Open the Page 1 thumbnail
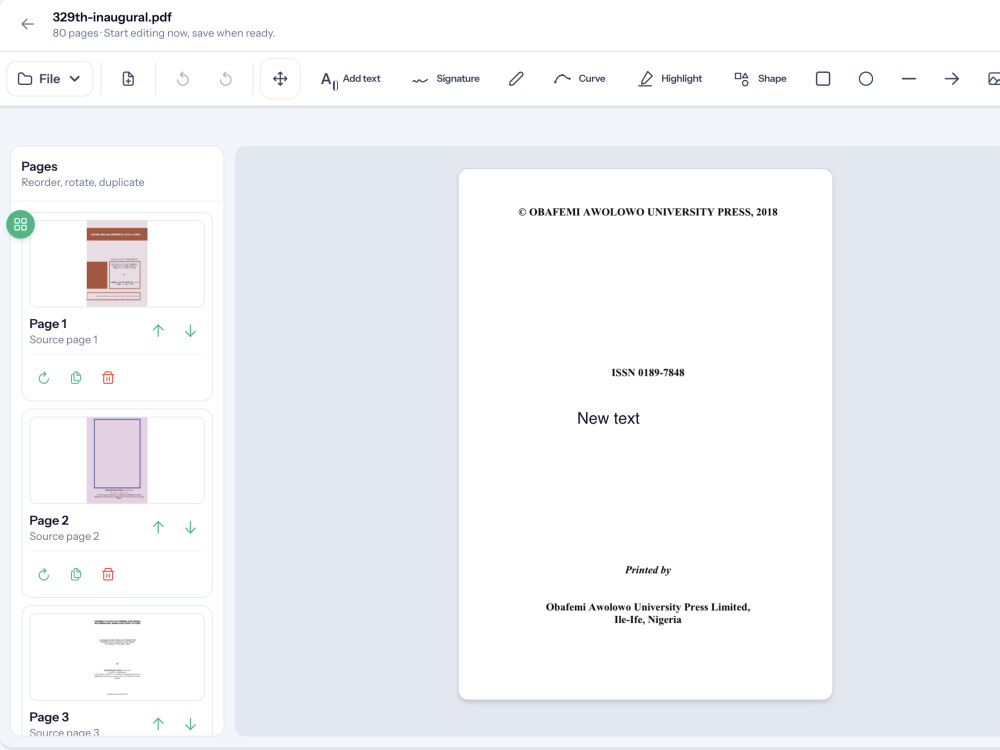Image resolution: width=1000 pixels, height=750 pixels. 117,264
